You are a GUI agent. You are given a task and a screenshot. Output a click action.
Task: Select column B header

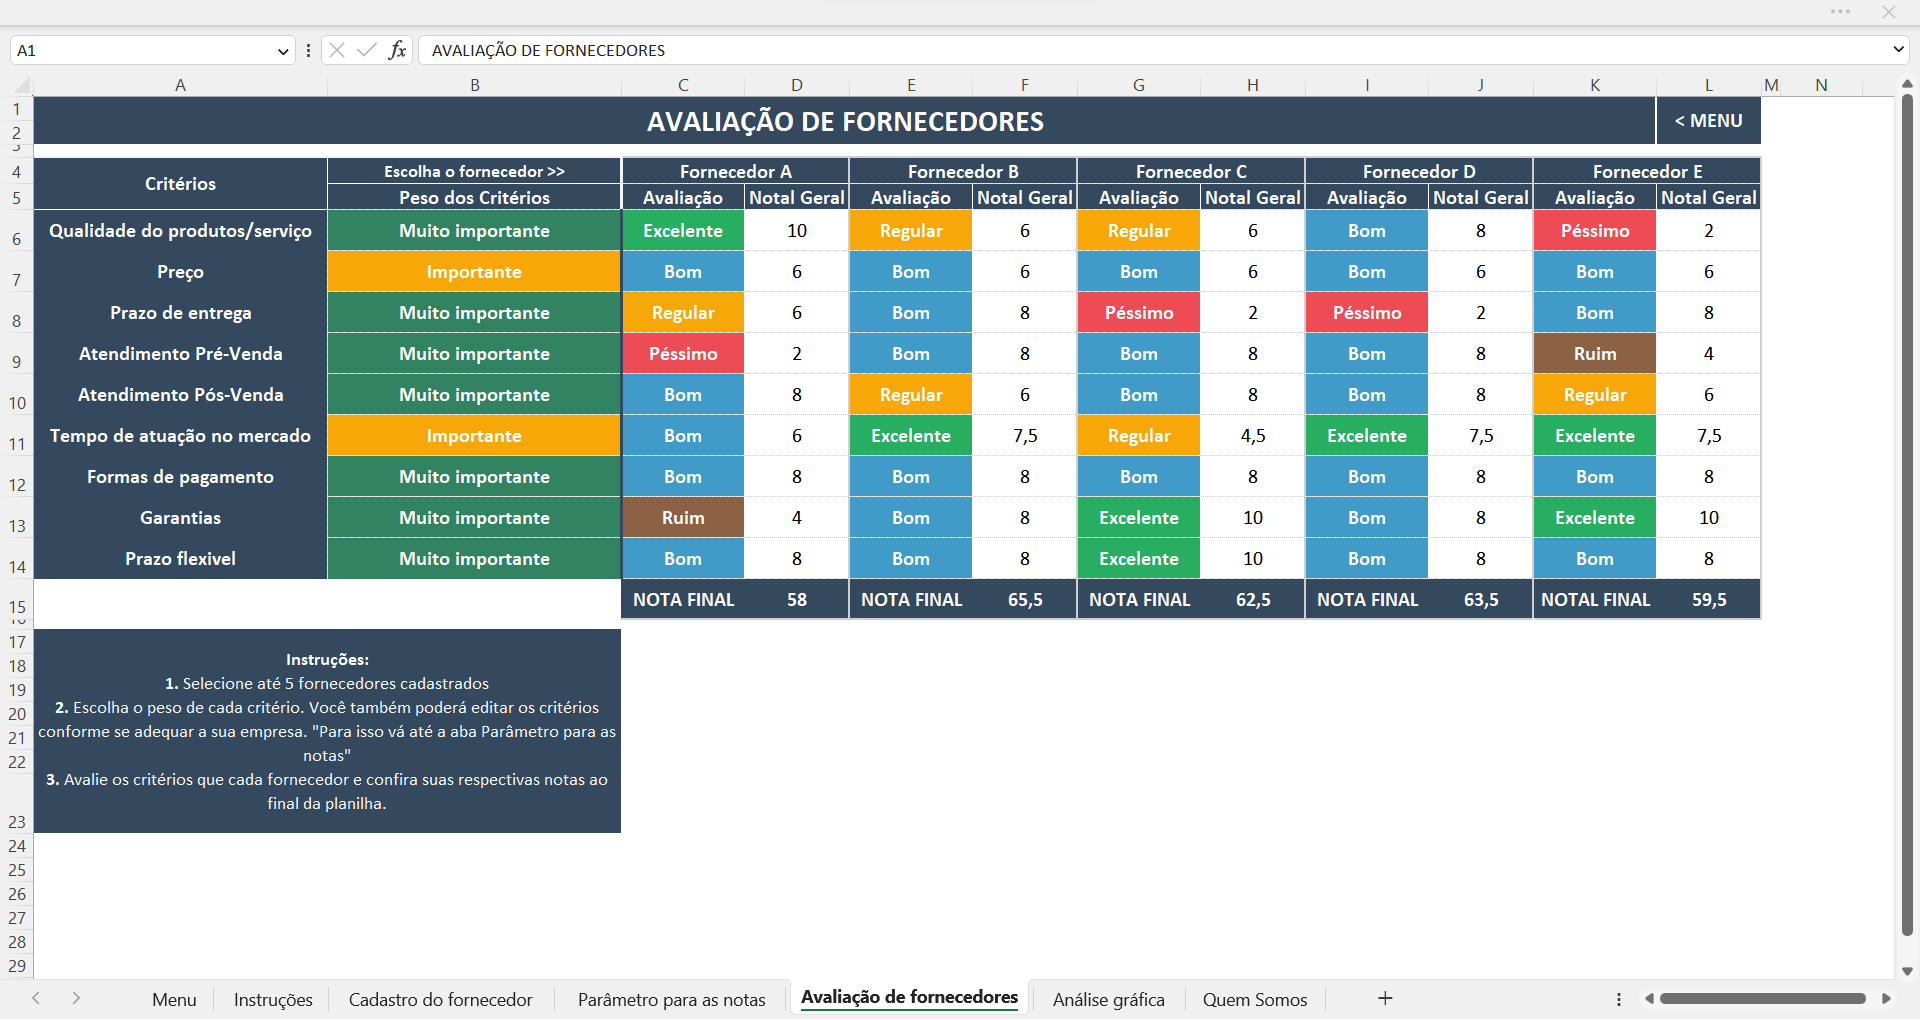[x=475, y=85]
